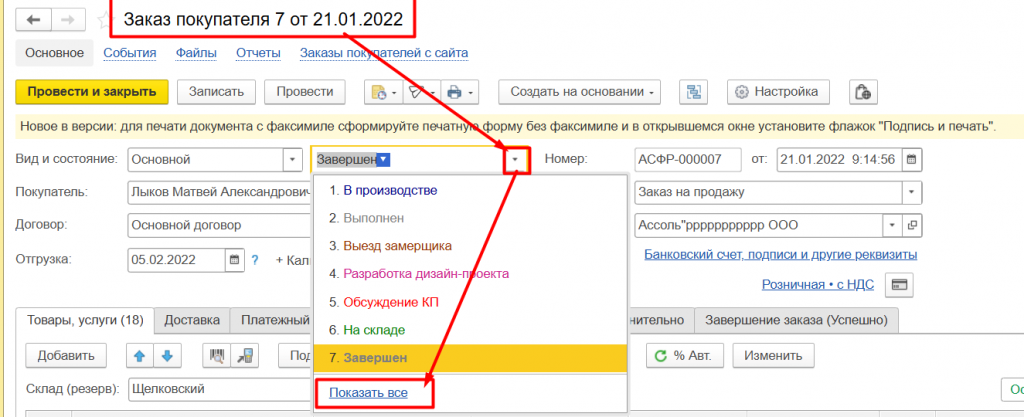Screen dimensions: 1024x417
Task: Open the 'События' navigation link
Action: pyautogui.click(x=129, y=53)
